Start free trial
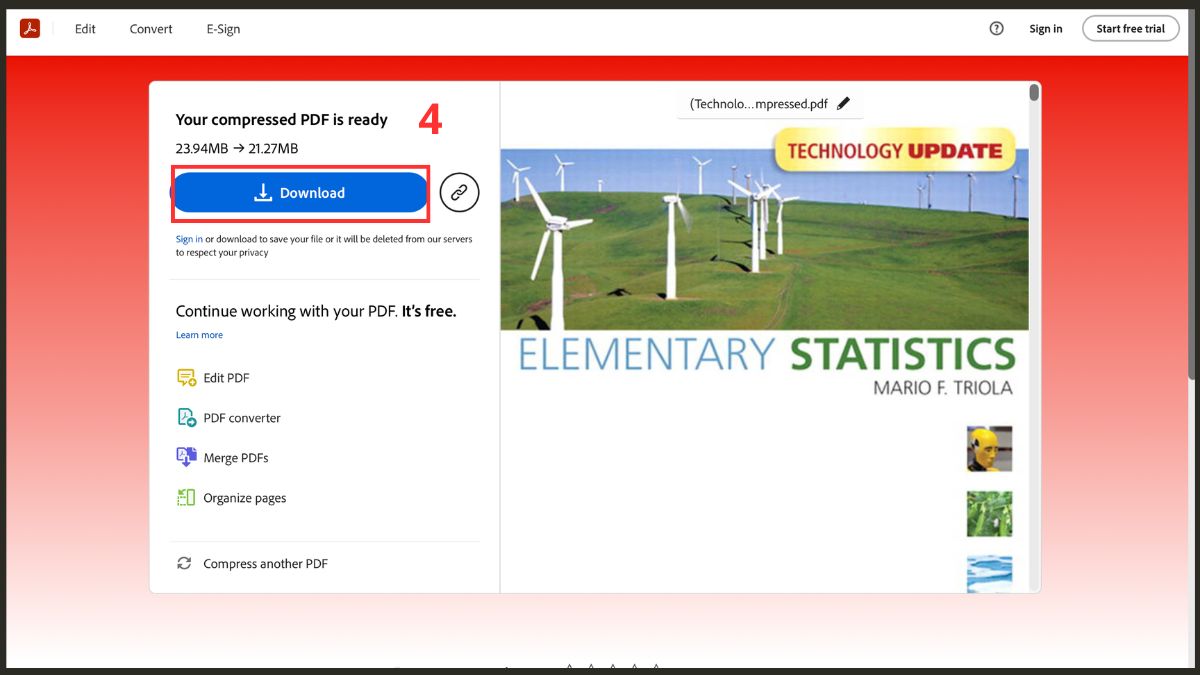Image resolution: width=1200 pixels, height=675 pixels. 1130,28
